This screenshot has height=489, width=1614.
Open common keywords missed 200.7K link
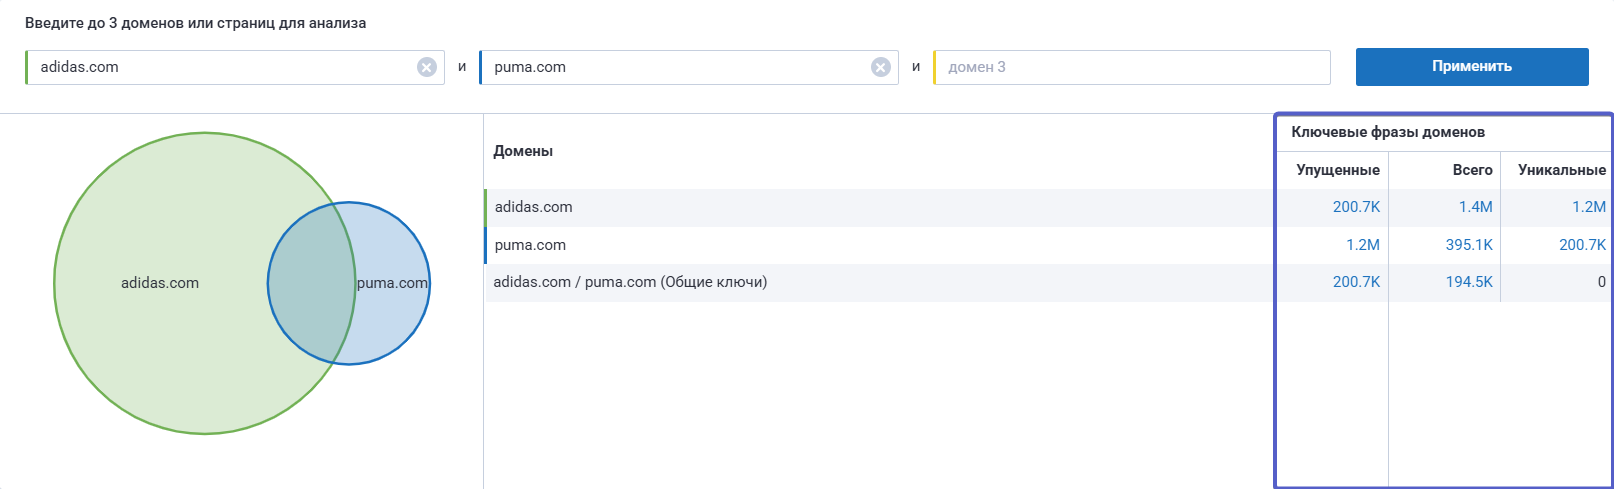tap(1356, 282)
